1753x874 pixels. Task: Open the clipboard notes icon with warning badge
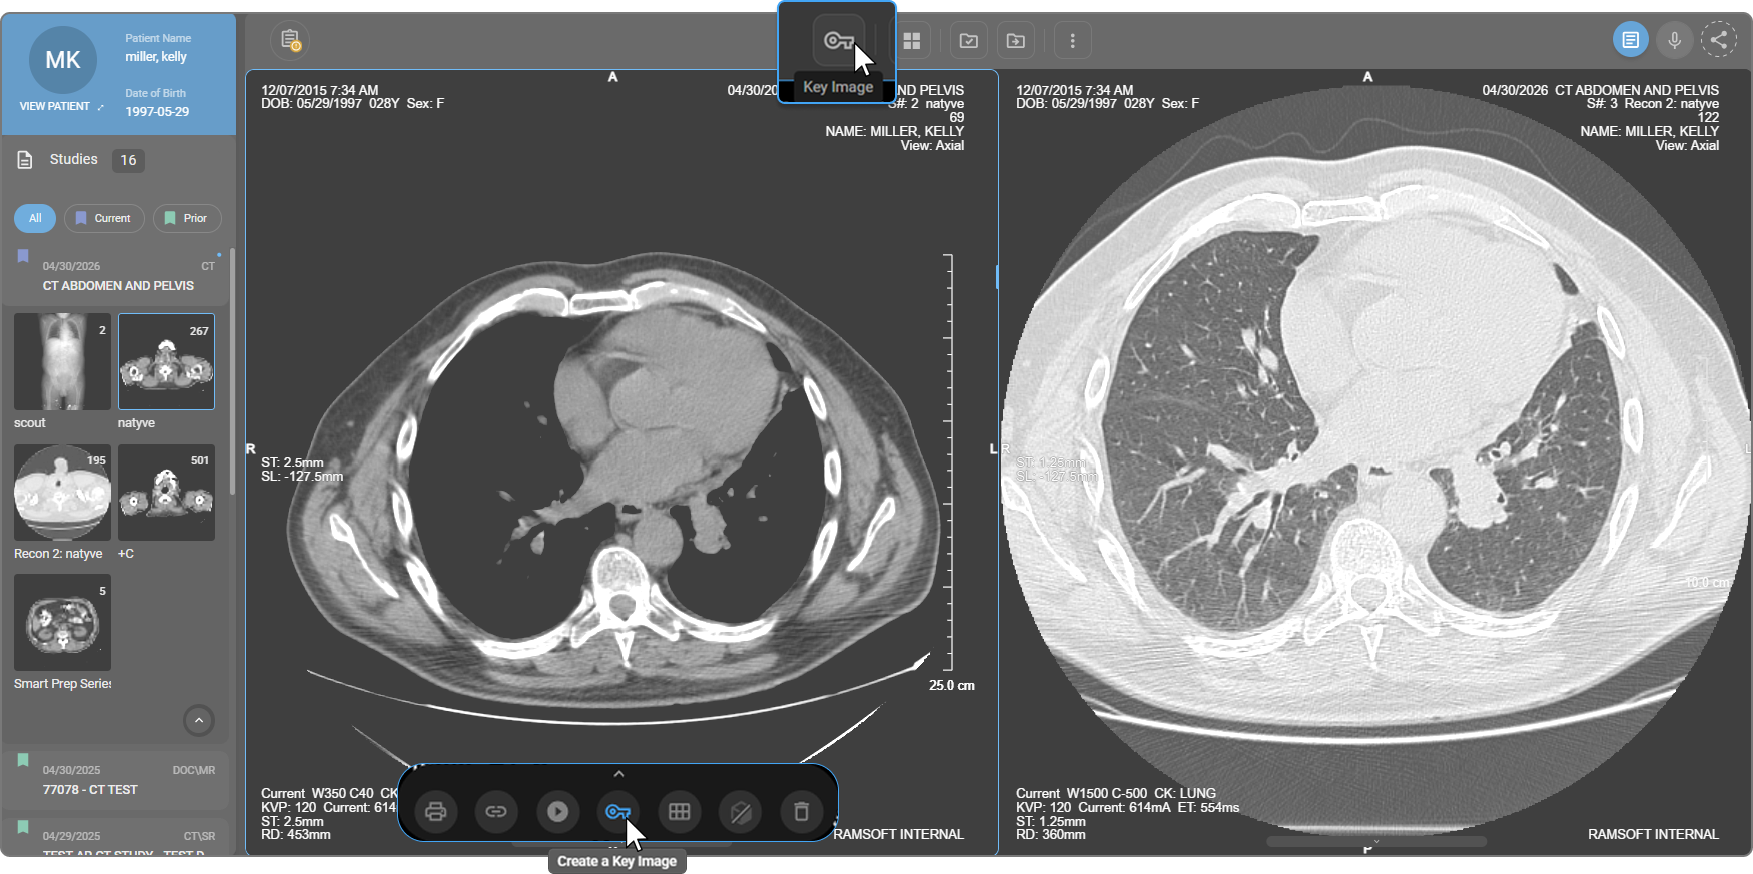[x=290, y=40]
